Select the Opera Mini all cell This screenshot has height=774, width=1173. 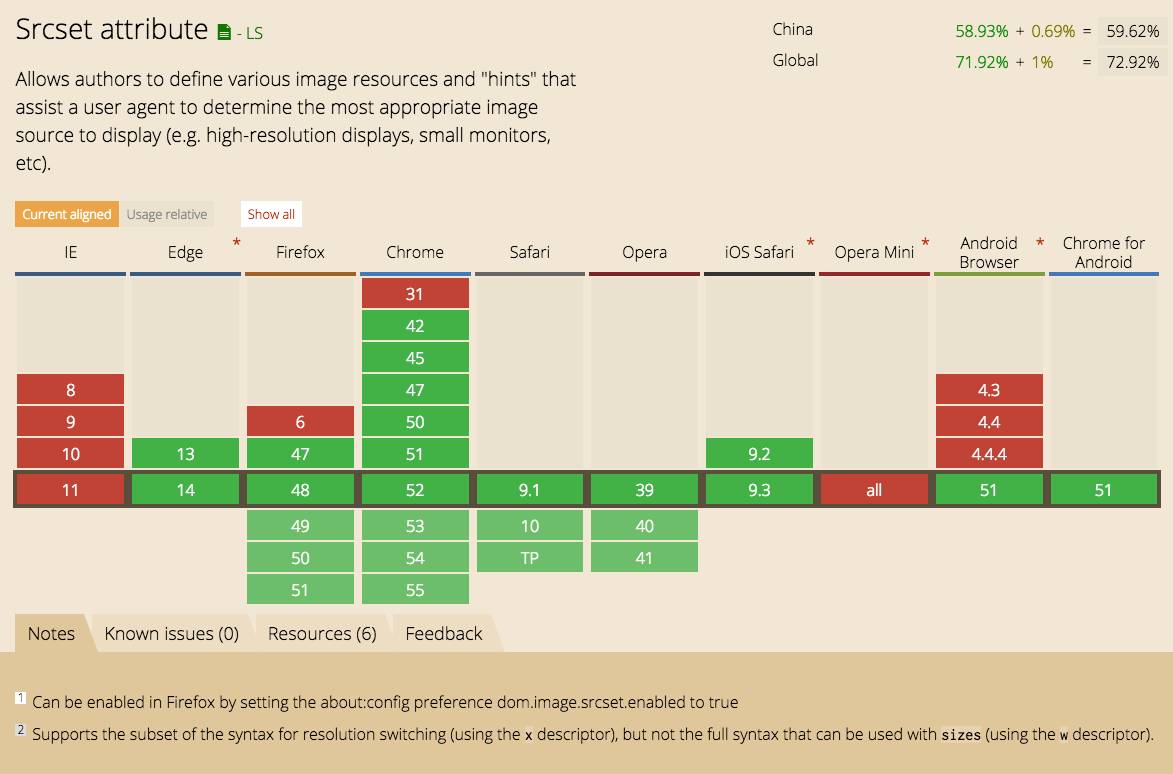coord(874,490)
